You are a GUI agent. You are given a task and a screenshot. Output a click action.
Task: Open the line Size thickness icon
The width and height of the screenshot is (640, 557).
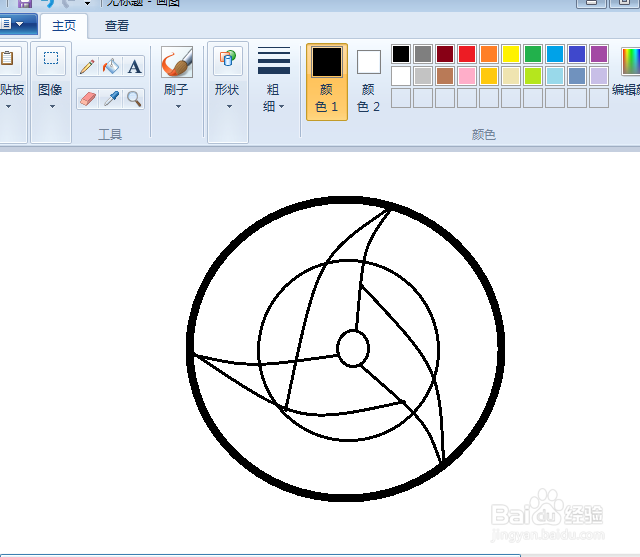pyautogui.click(x=274, y=60)
